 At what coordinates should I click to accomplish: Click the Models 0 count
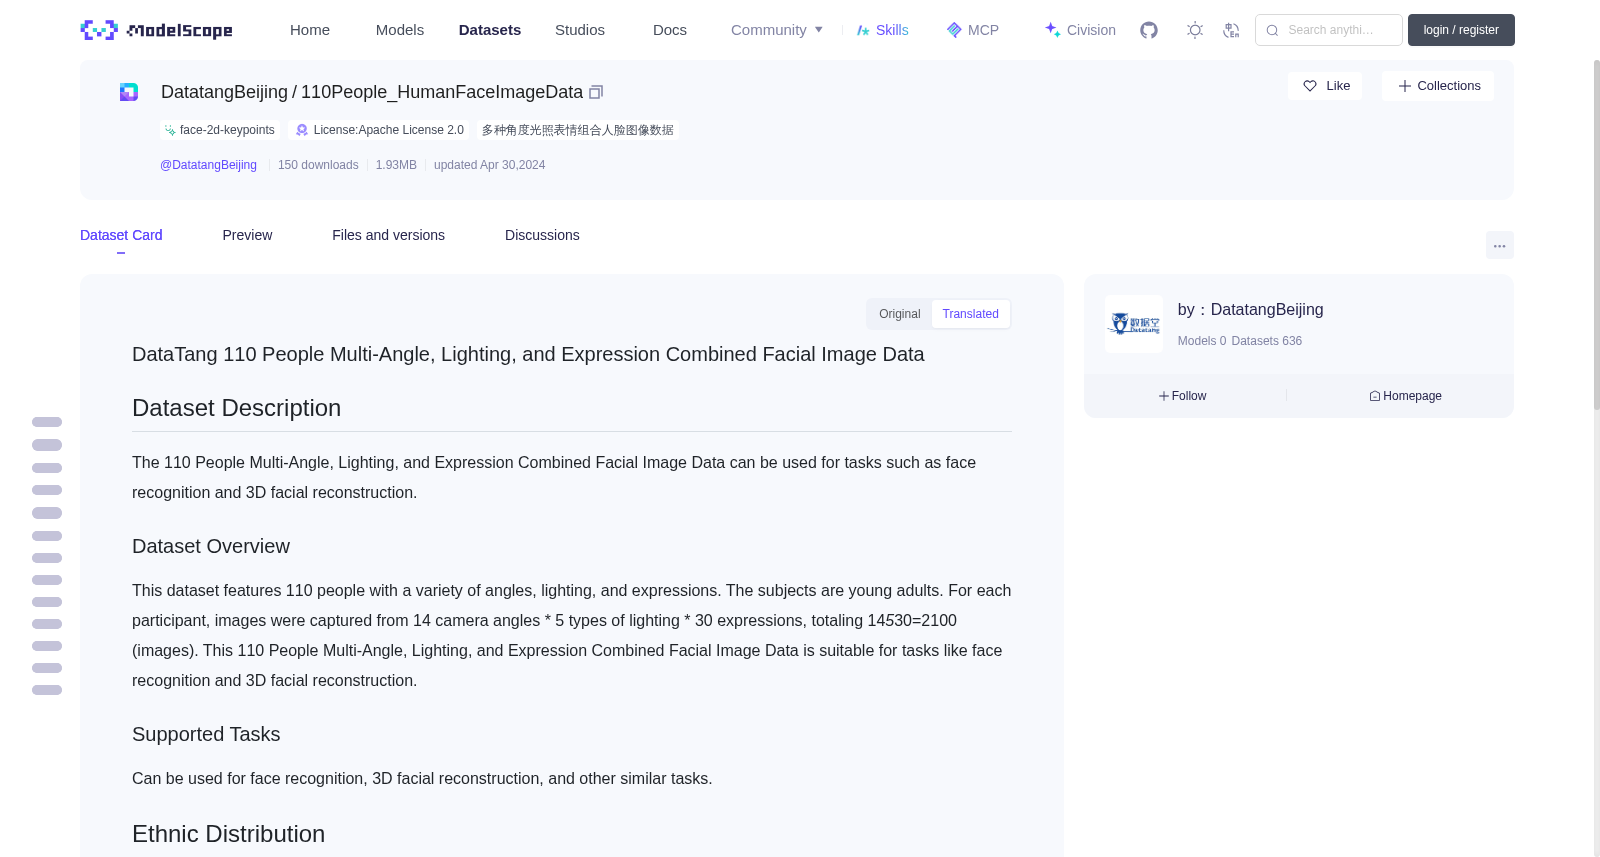coord(1201,341)
